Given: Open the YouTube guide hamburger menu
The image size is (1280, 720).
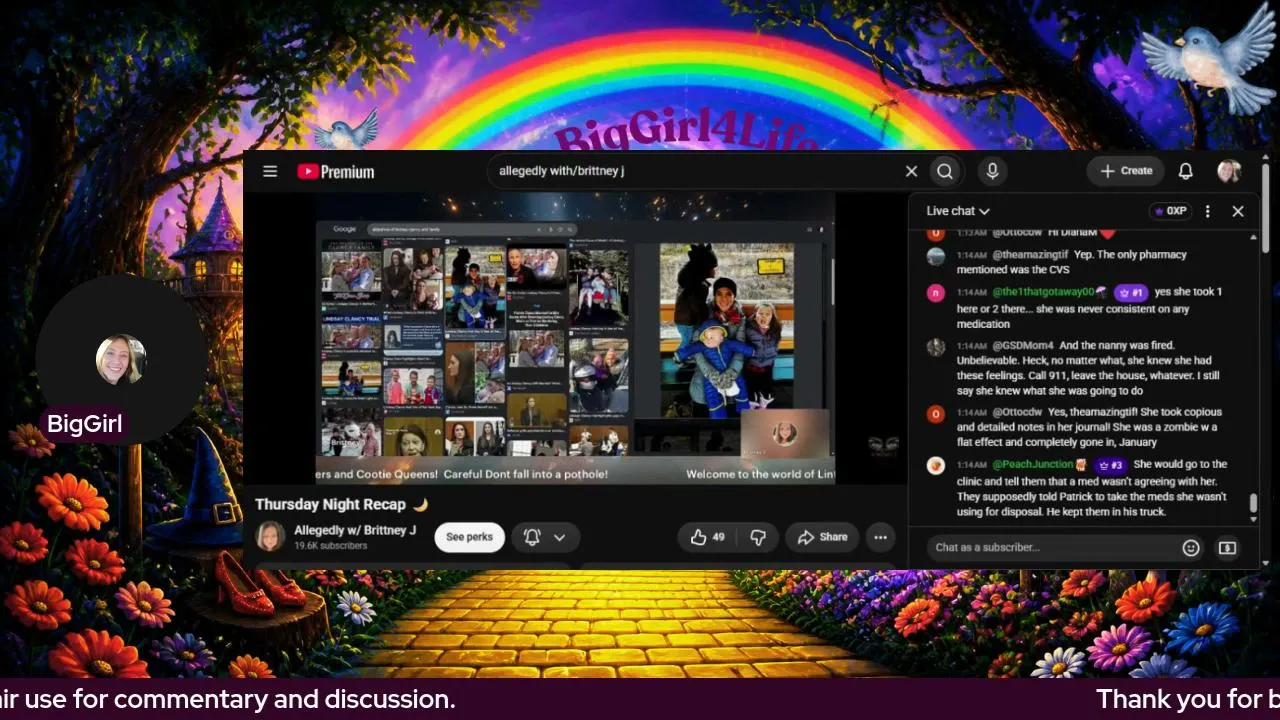Looking at the screenshot, I should (270, 171).
